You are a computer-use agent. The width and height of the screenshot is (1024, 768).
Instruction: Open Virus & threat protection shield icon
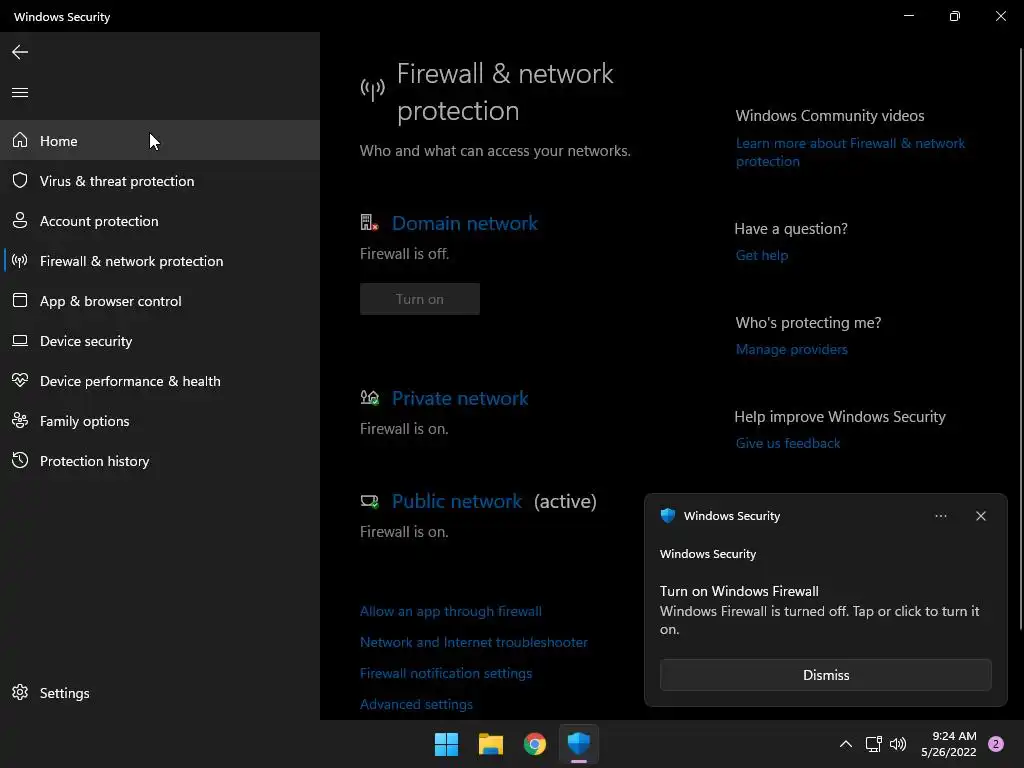[20, 181]
